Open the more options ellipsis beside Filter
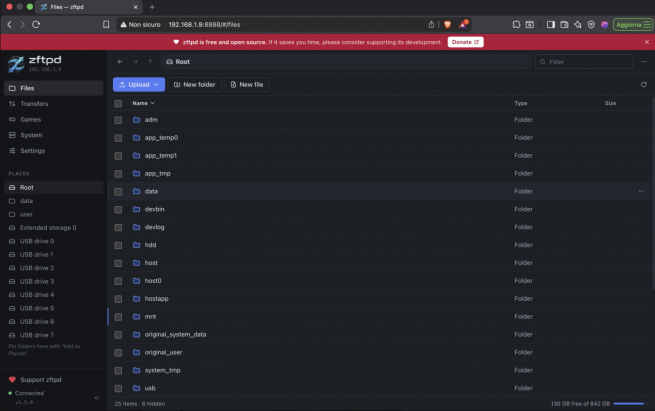 click(644, 61)
